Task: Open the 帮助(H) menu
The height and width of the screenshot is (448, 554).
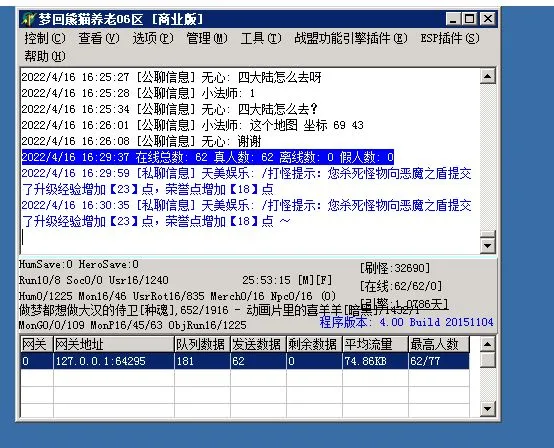Action: point(45,56)
